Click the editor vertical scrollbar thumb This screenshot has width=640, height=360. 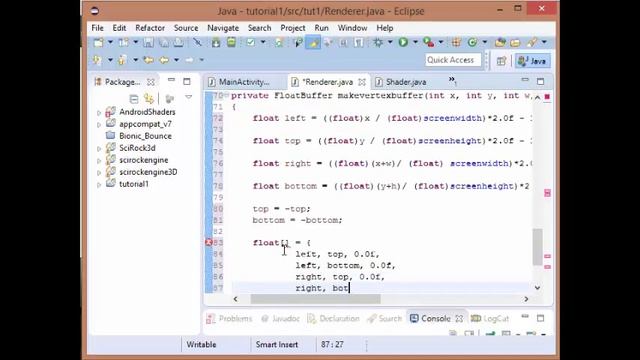tap(538, 247)
